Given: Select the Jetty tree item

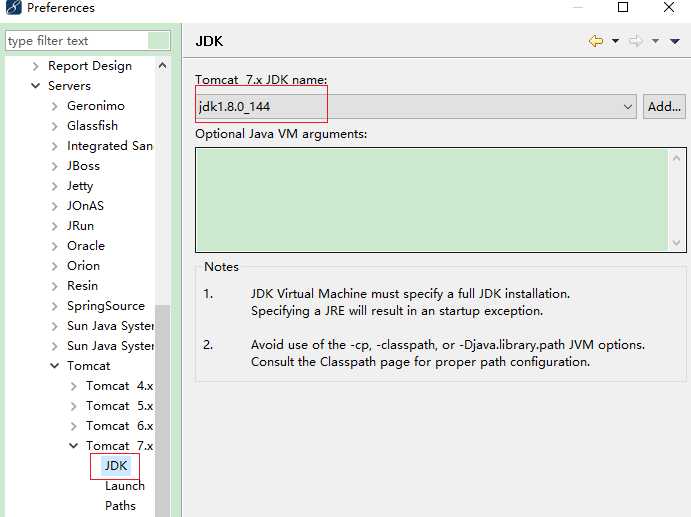Looking at the screenshot, I should [x=80, y=186].
